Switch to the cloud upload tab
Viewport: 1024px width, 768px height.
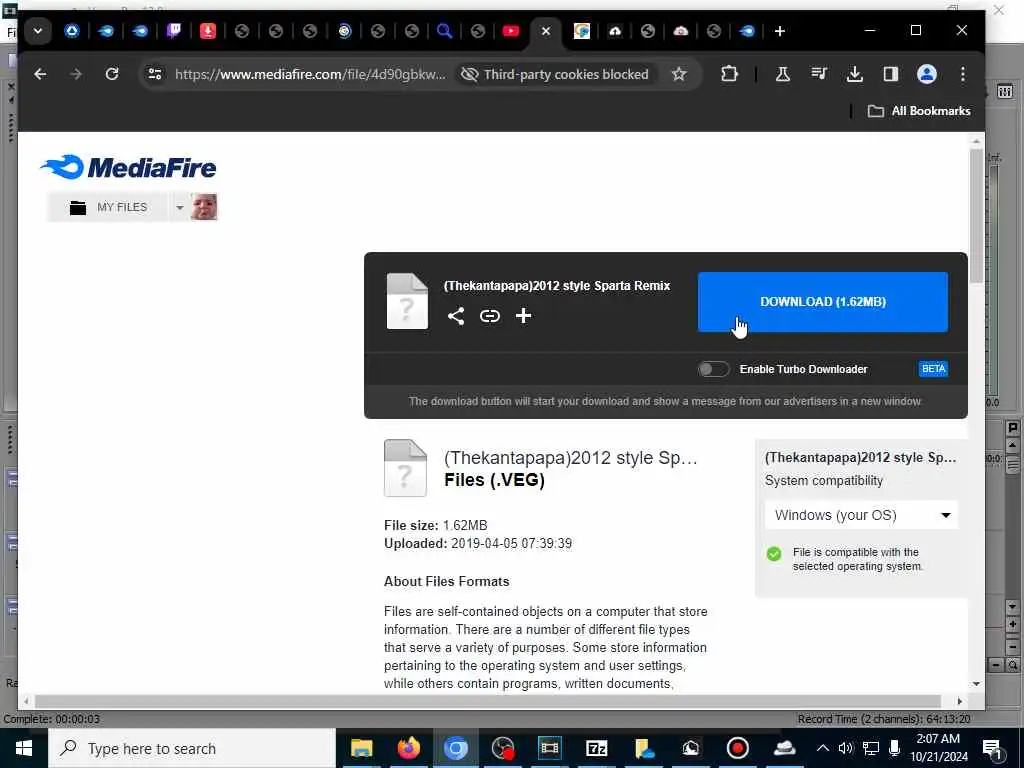615,31
